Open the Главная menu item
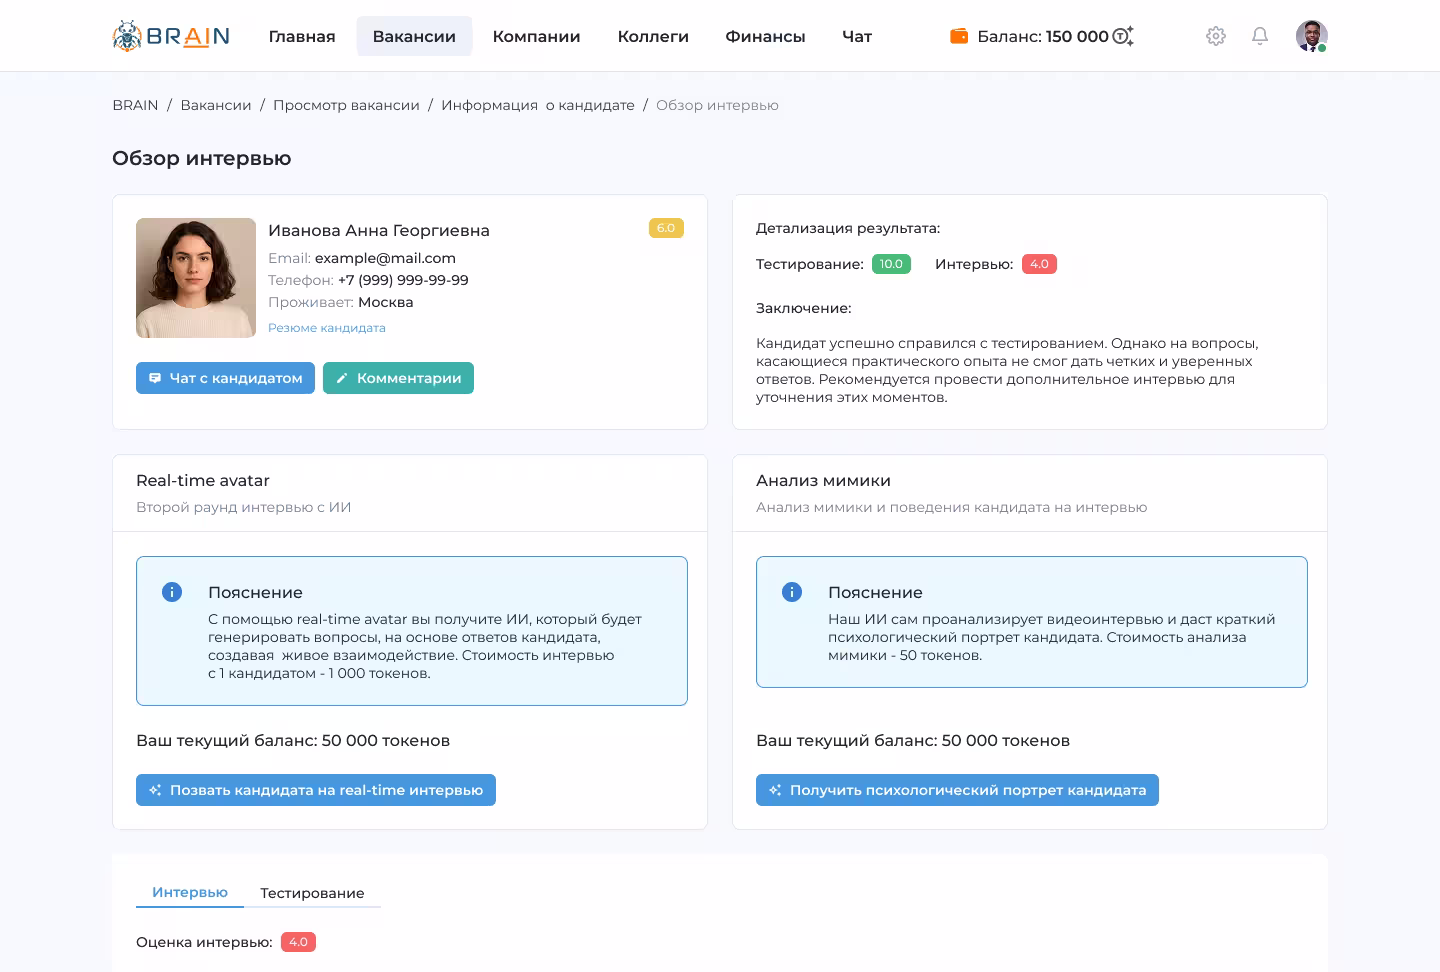Viewport: 1440px width, 972px height. click(302, 36)
